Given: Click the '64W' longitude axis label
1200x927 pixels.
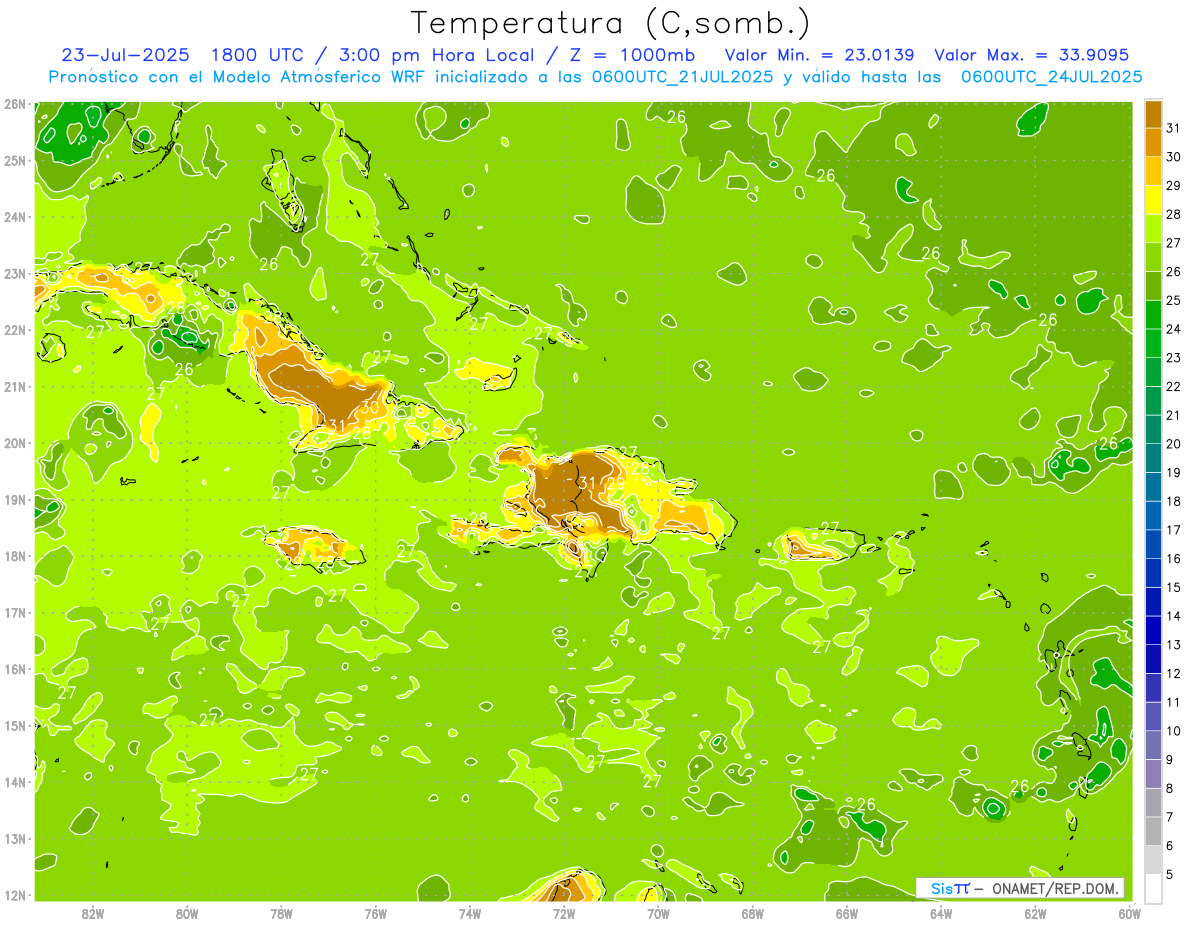Looking at the screenshot, I should 941,913.
